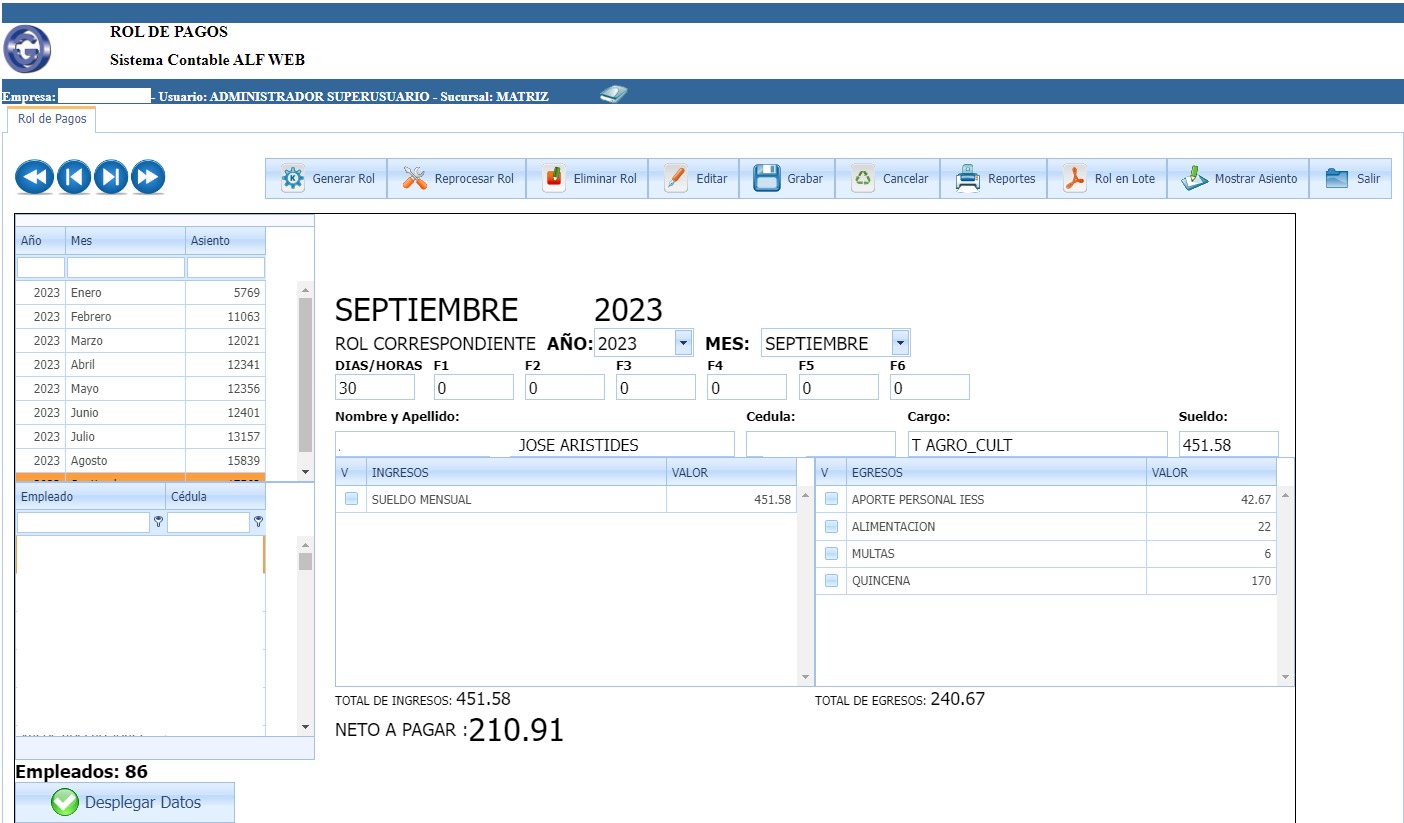Click the months list scrollbar
The height and width of the screenshot is (823, 1404).
[306, 380]
